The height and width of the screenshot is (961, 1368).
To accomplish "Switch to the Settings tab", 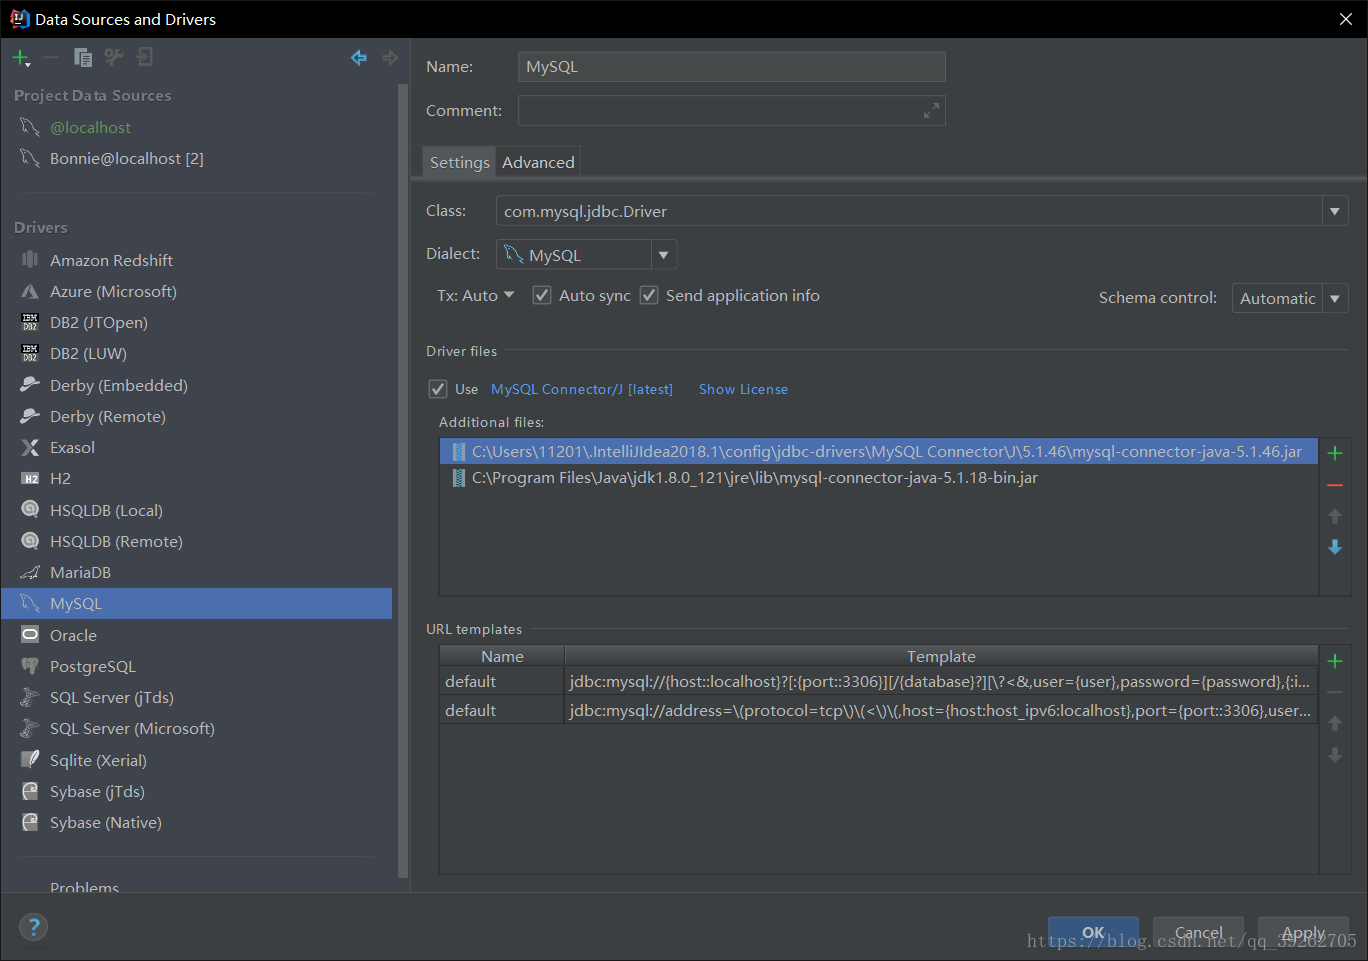I will 459,162.
